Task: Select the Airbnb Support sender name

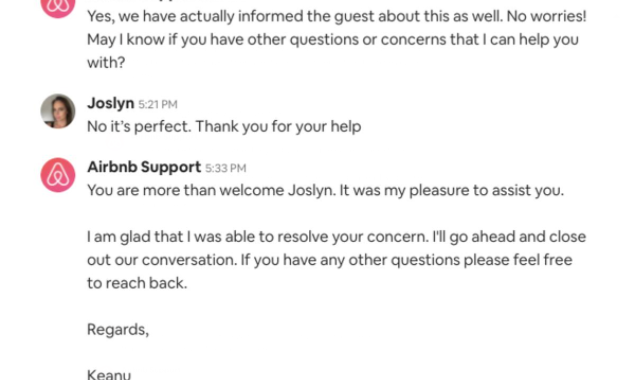Action: coord(144,167)
